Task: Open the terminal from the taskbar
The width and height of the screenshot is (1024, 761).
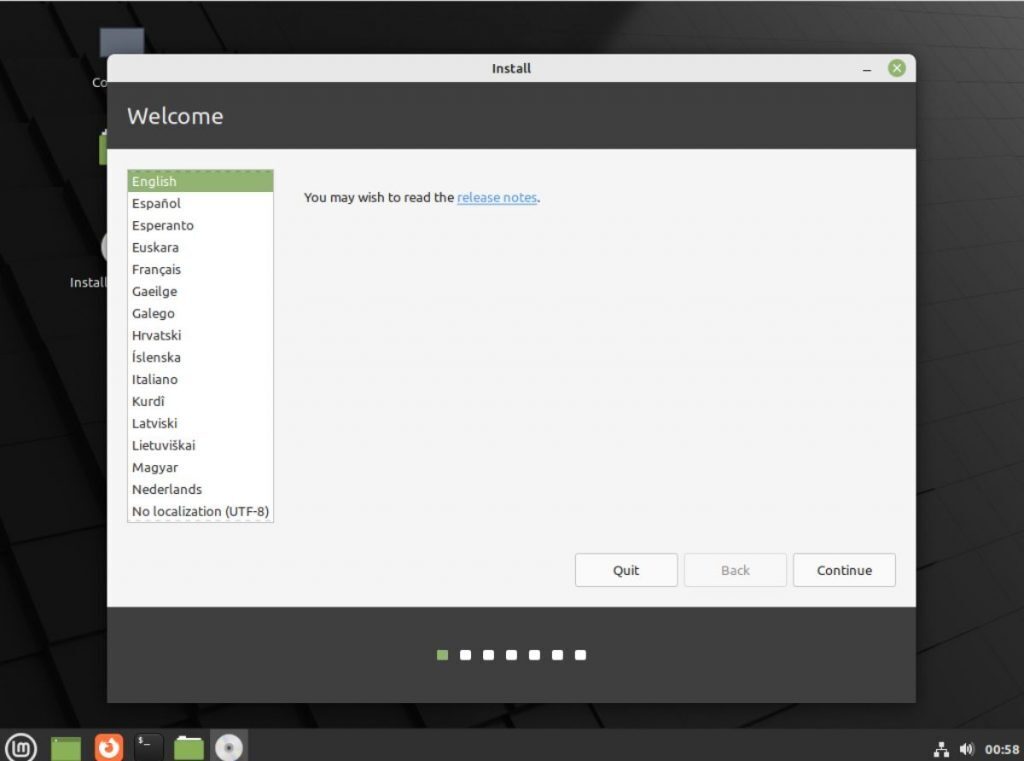Action: click(146, 746)
